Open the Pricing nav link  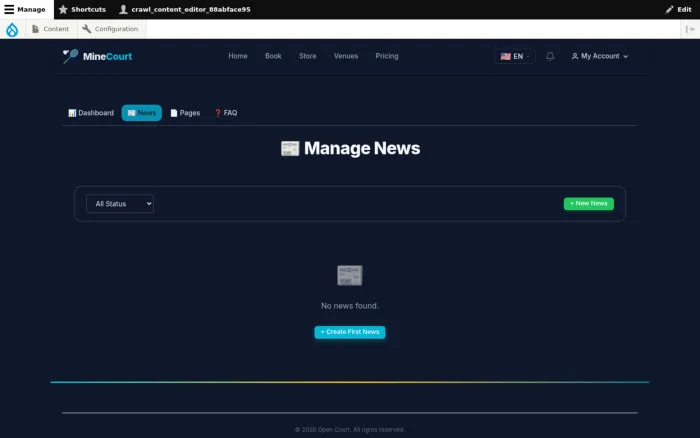387,56
